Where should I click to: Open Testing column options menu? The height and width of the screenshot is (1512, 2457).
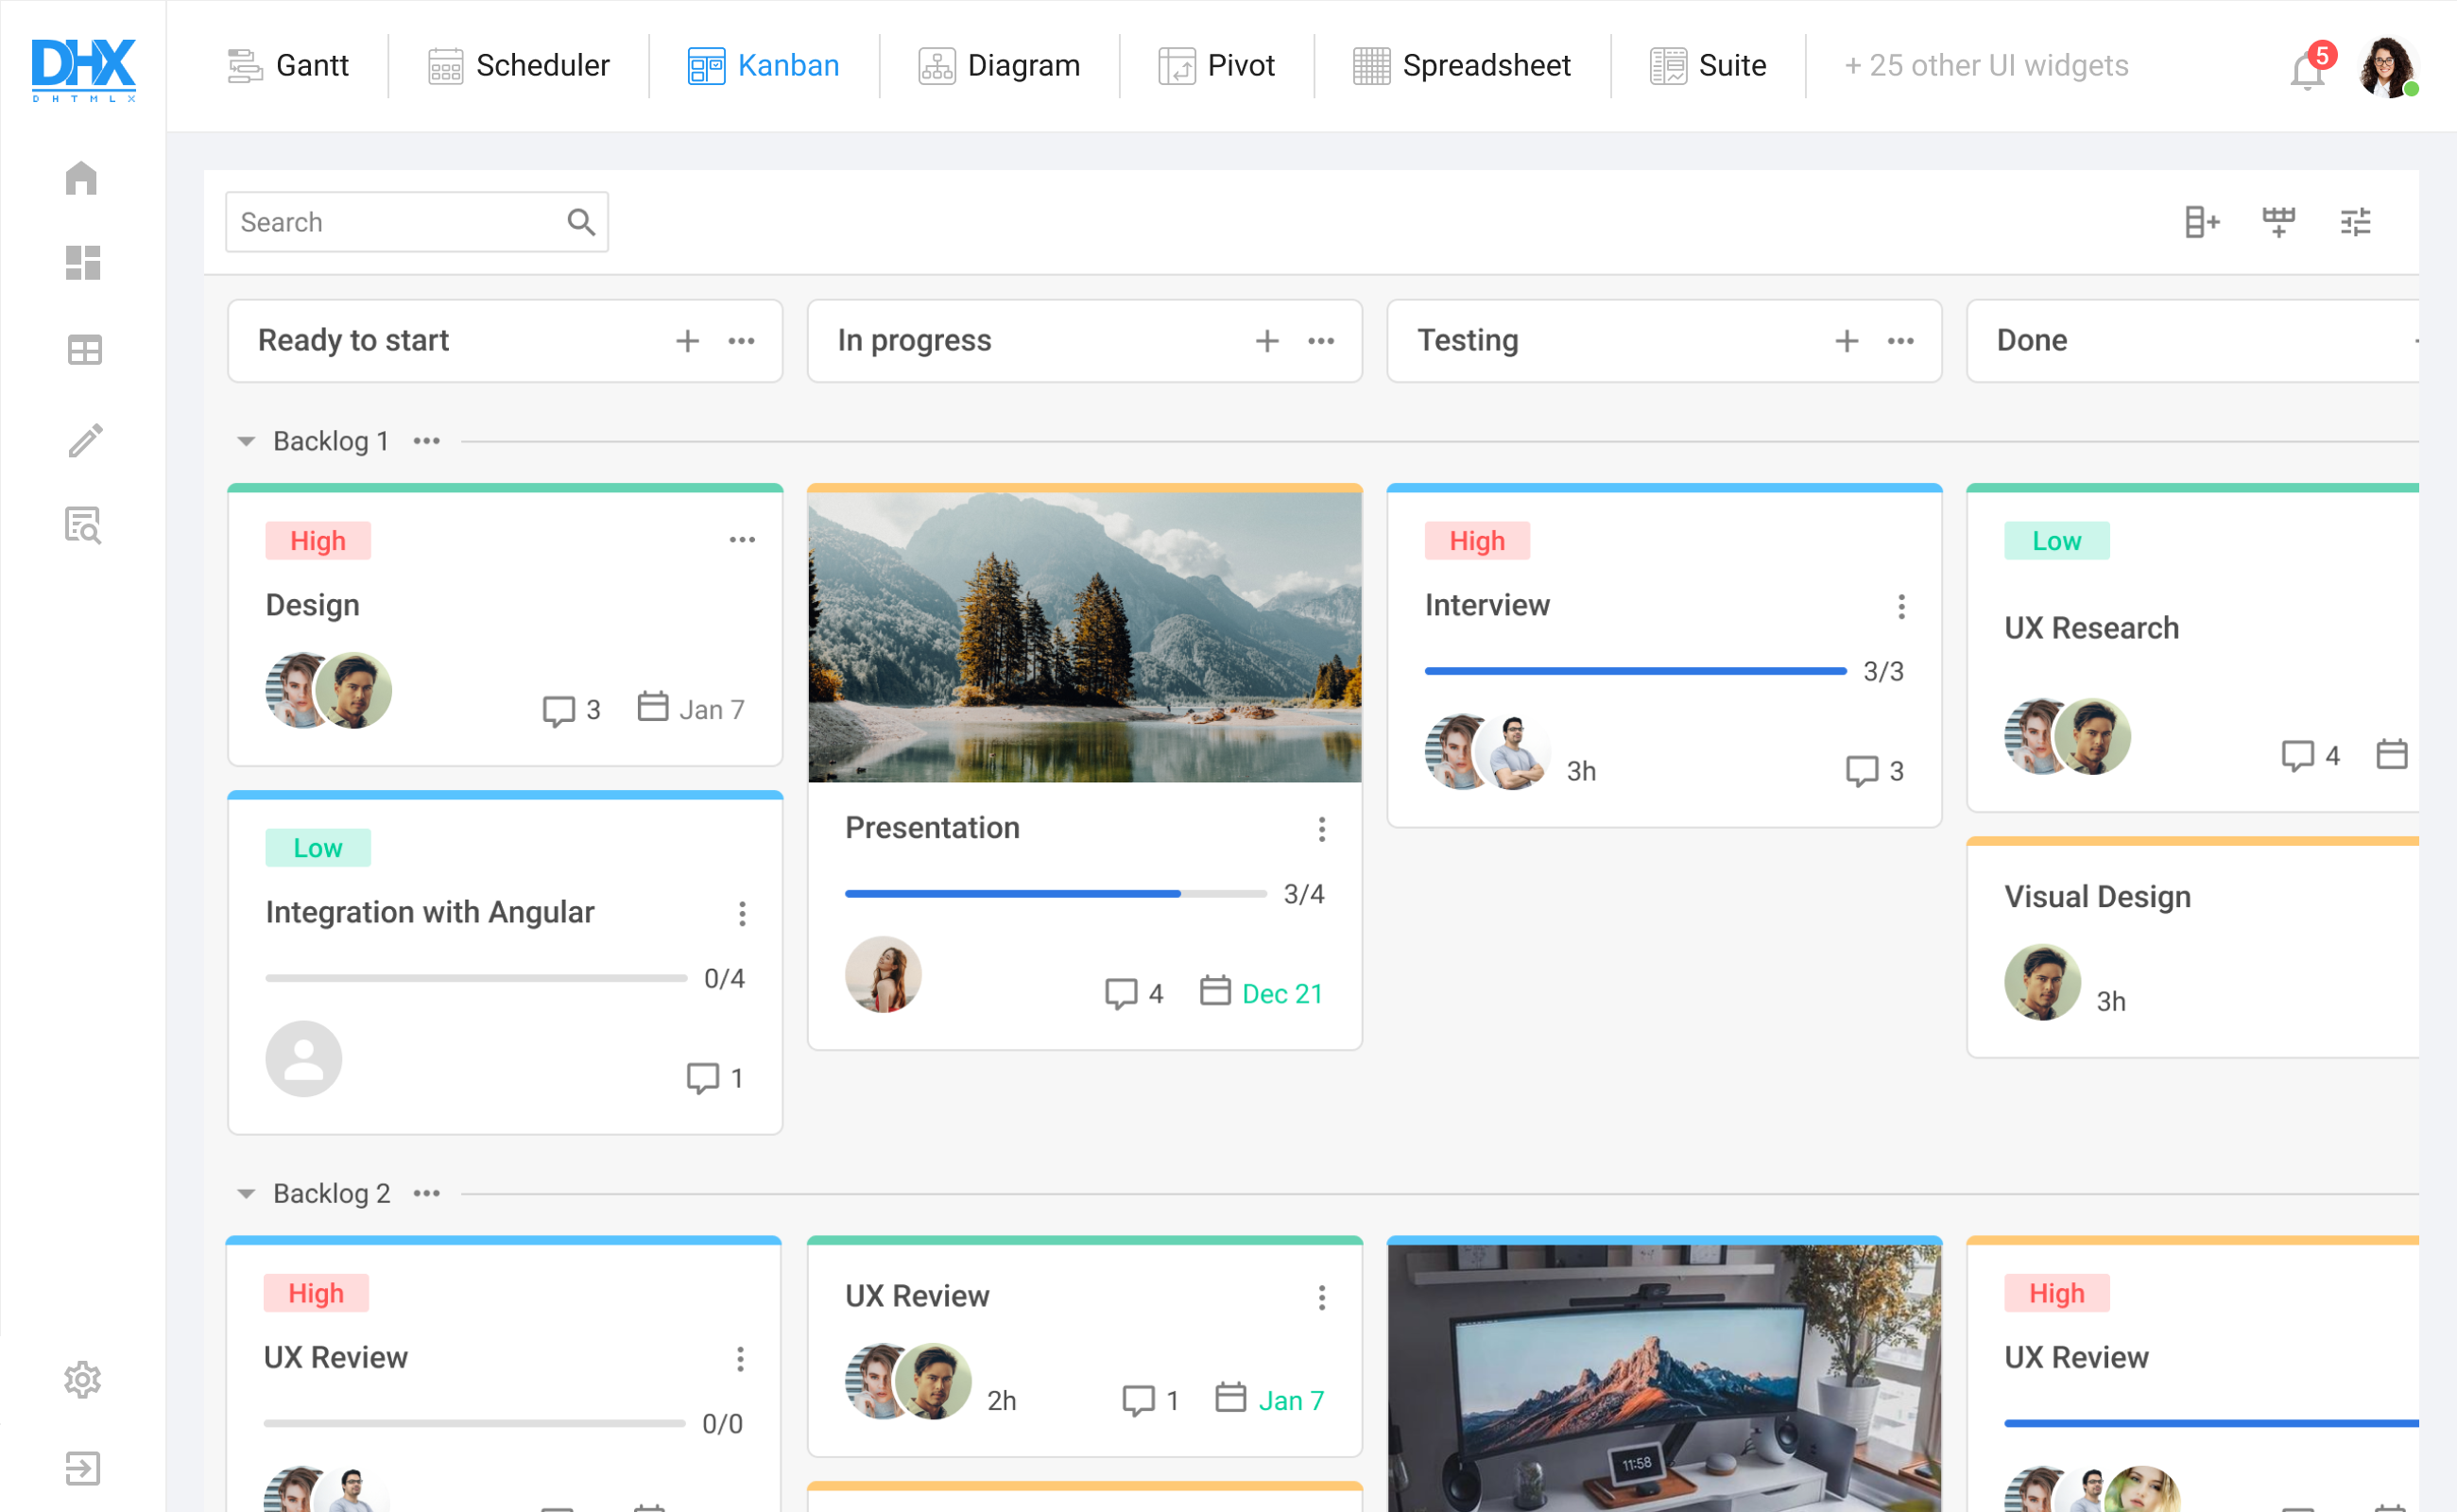click(x=1901, y=341)
